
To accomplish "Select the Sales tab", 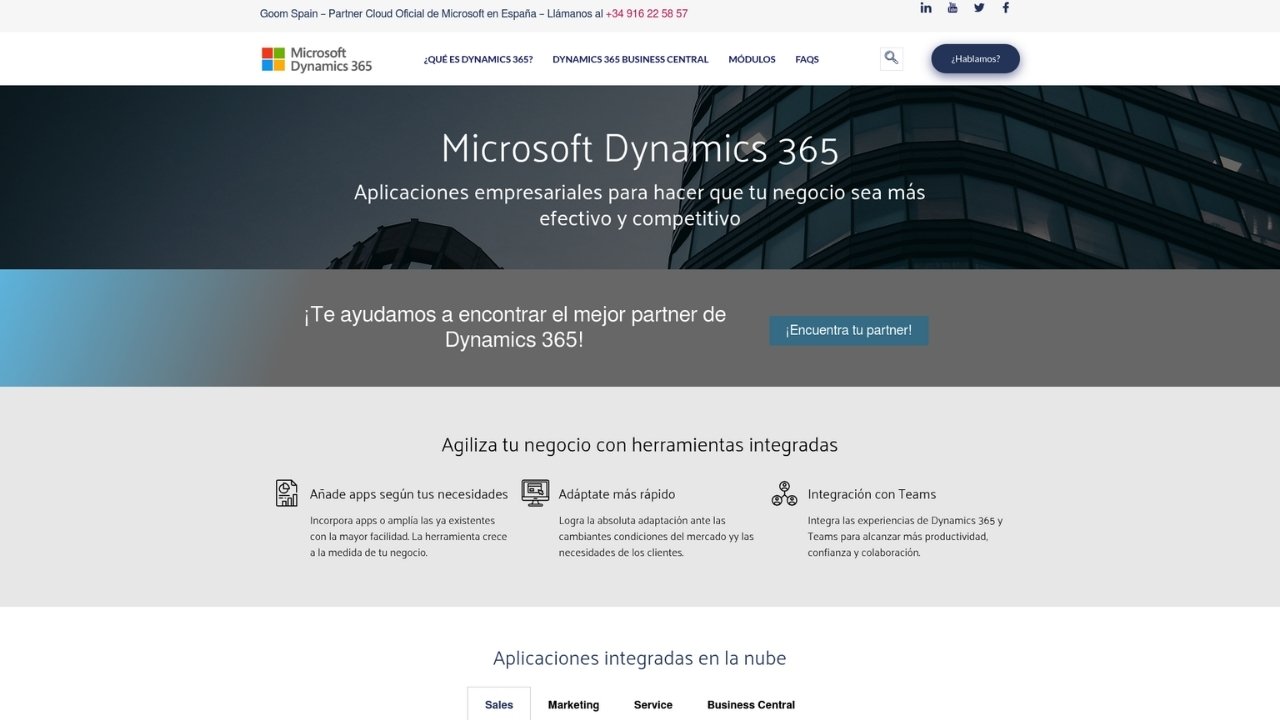I will tap(499, 704).
